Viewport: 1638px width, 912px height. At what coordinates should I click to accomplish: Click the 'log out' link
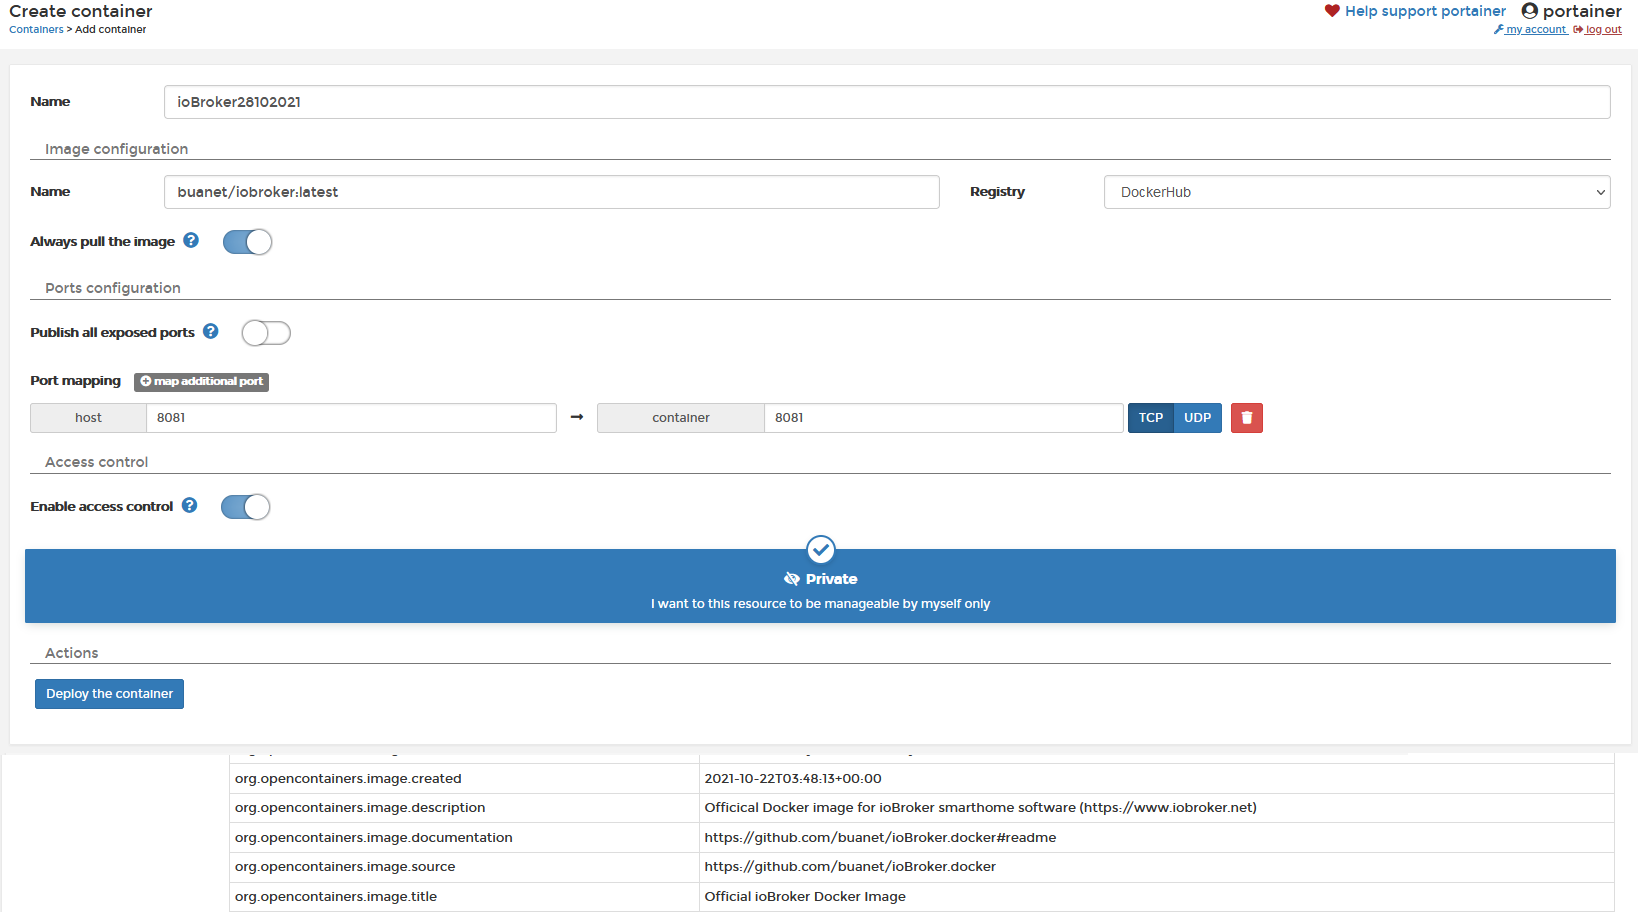pos(1603,30)
